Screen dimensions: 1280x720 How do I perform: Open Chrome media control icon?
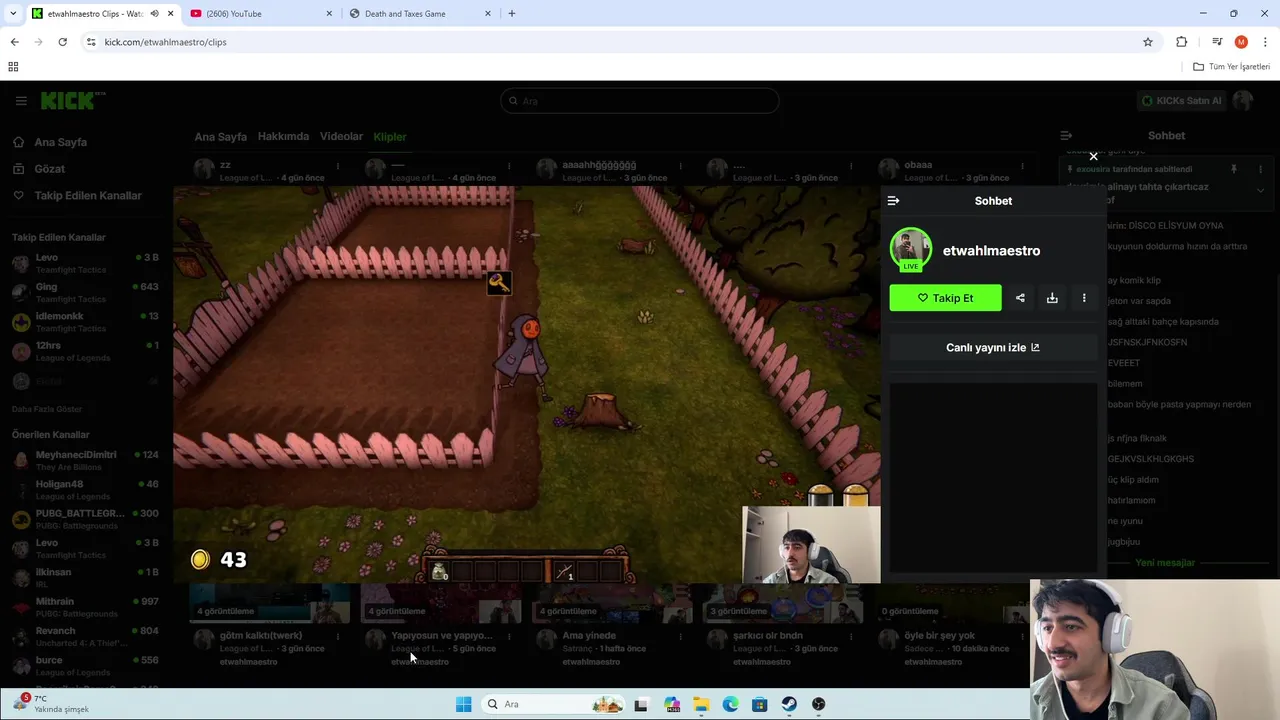1217,42
